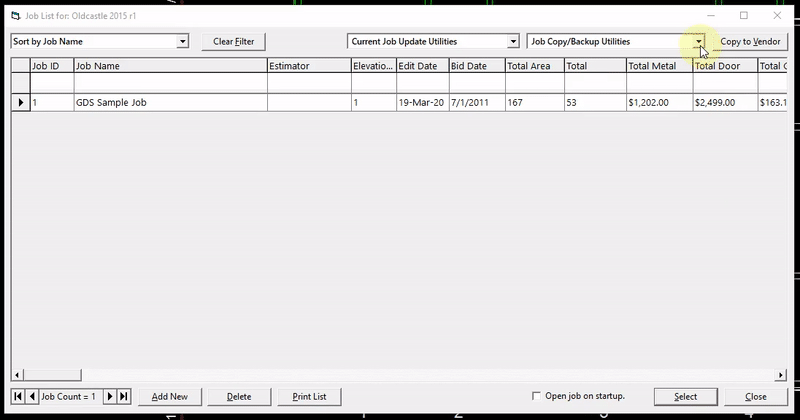Click the Total Area column header
Screen dimensions: 800x420
tap(535, 66)
